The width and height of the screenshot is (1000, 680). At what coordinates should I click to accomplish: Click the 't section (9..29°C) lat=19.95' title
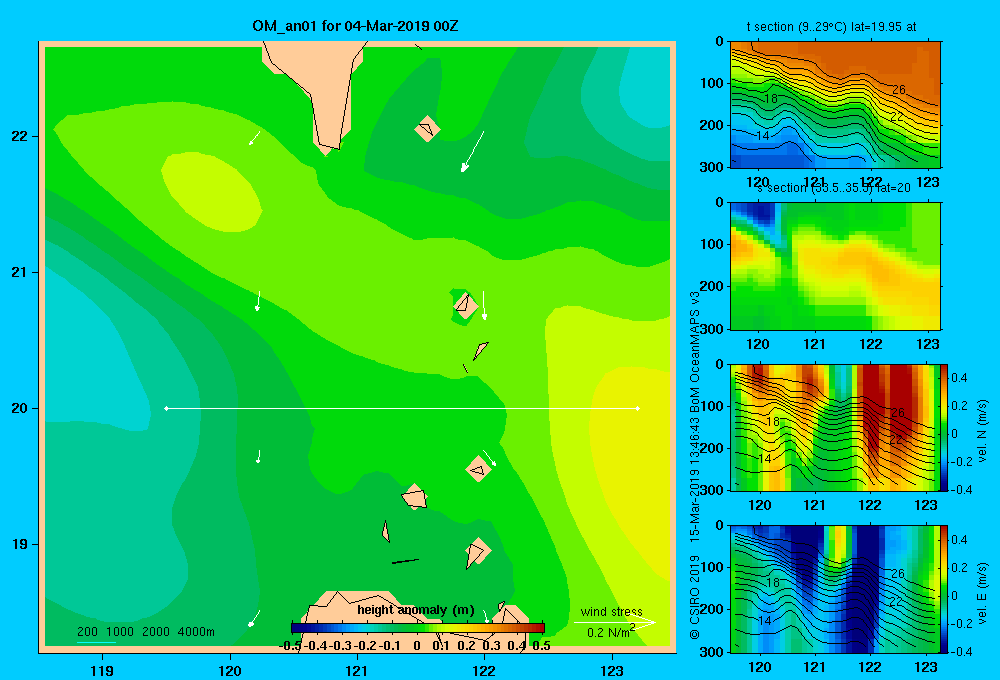831,27
